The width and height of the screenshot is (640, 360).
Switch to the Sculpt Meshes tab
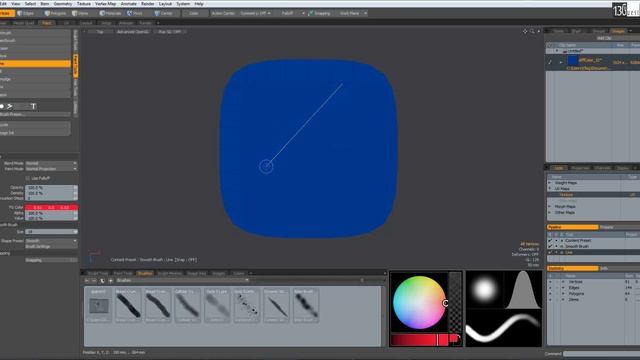tap(169, 273)
